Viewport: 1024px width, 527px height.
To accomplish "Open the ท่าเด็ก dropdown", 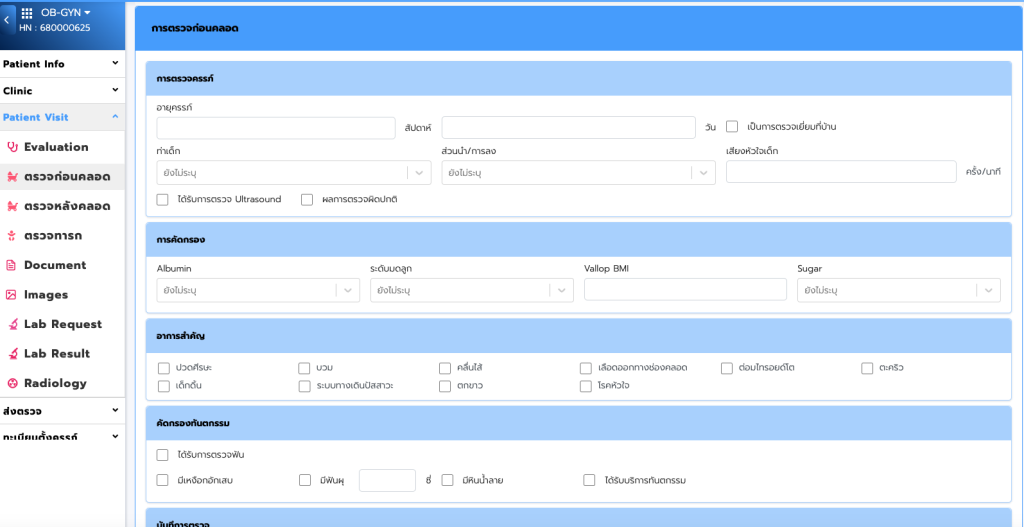I will click(293, 173).
